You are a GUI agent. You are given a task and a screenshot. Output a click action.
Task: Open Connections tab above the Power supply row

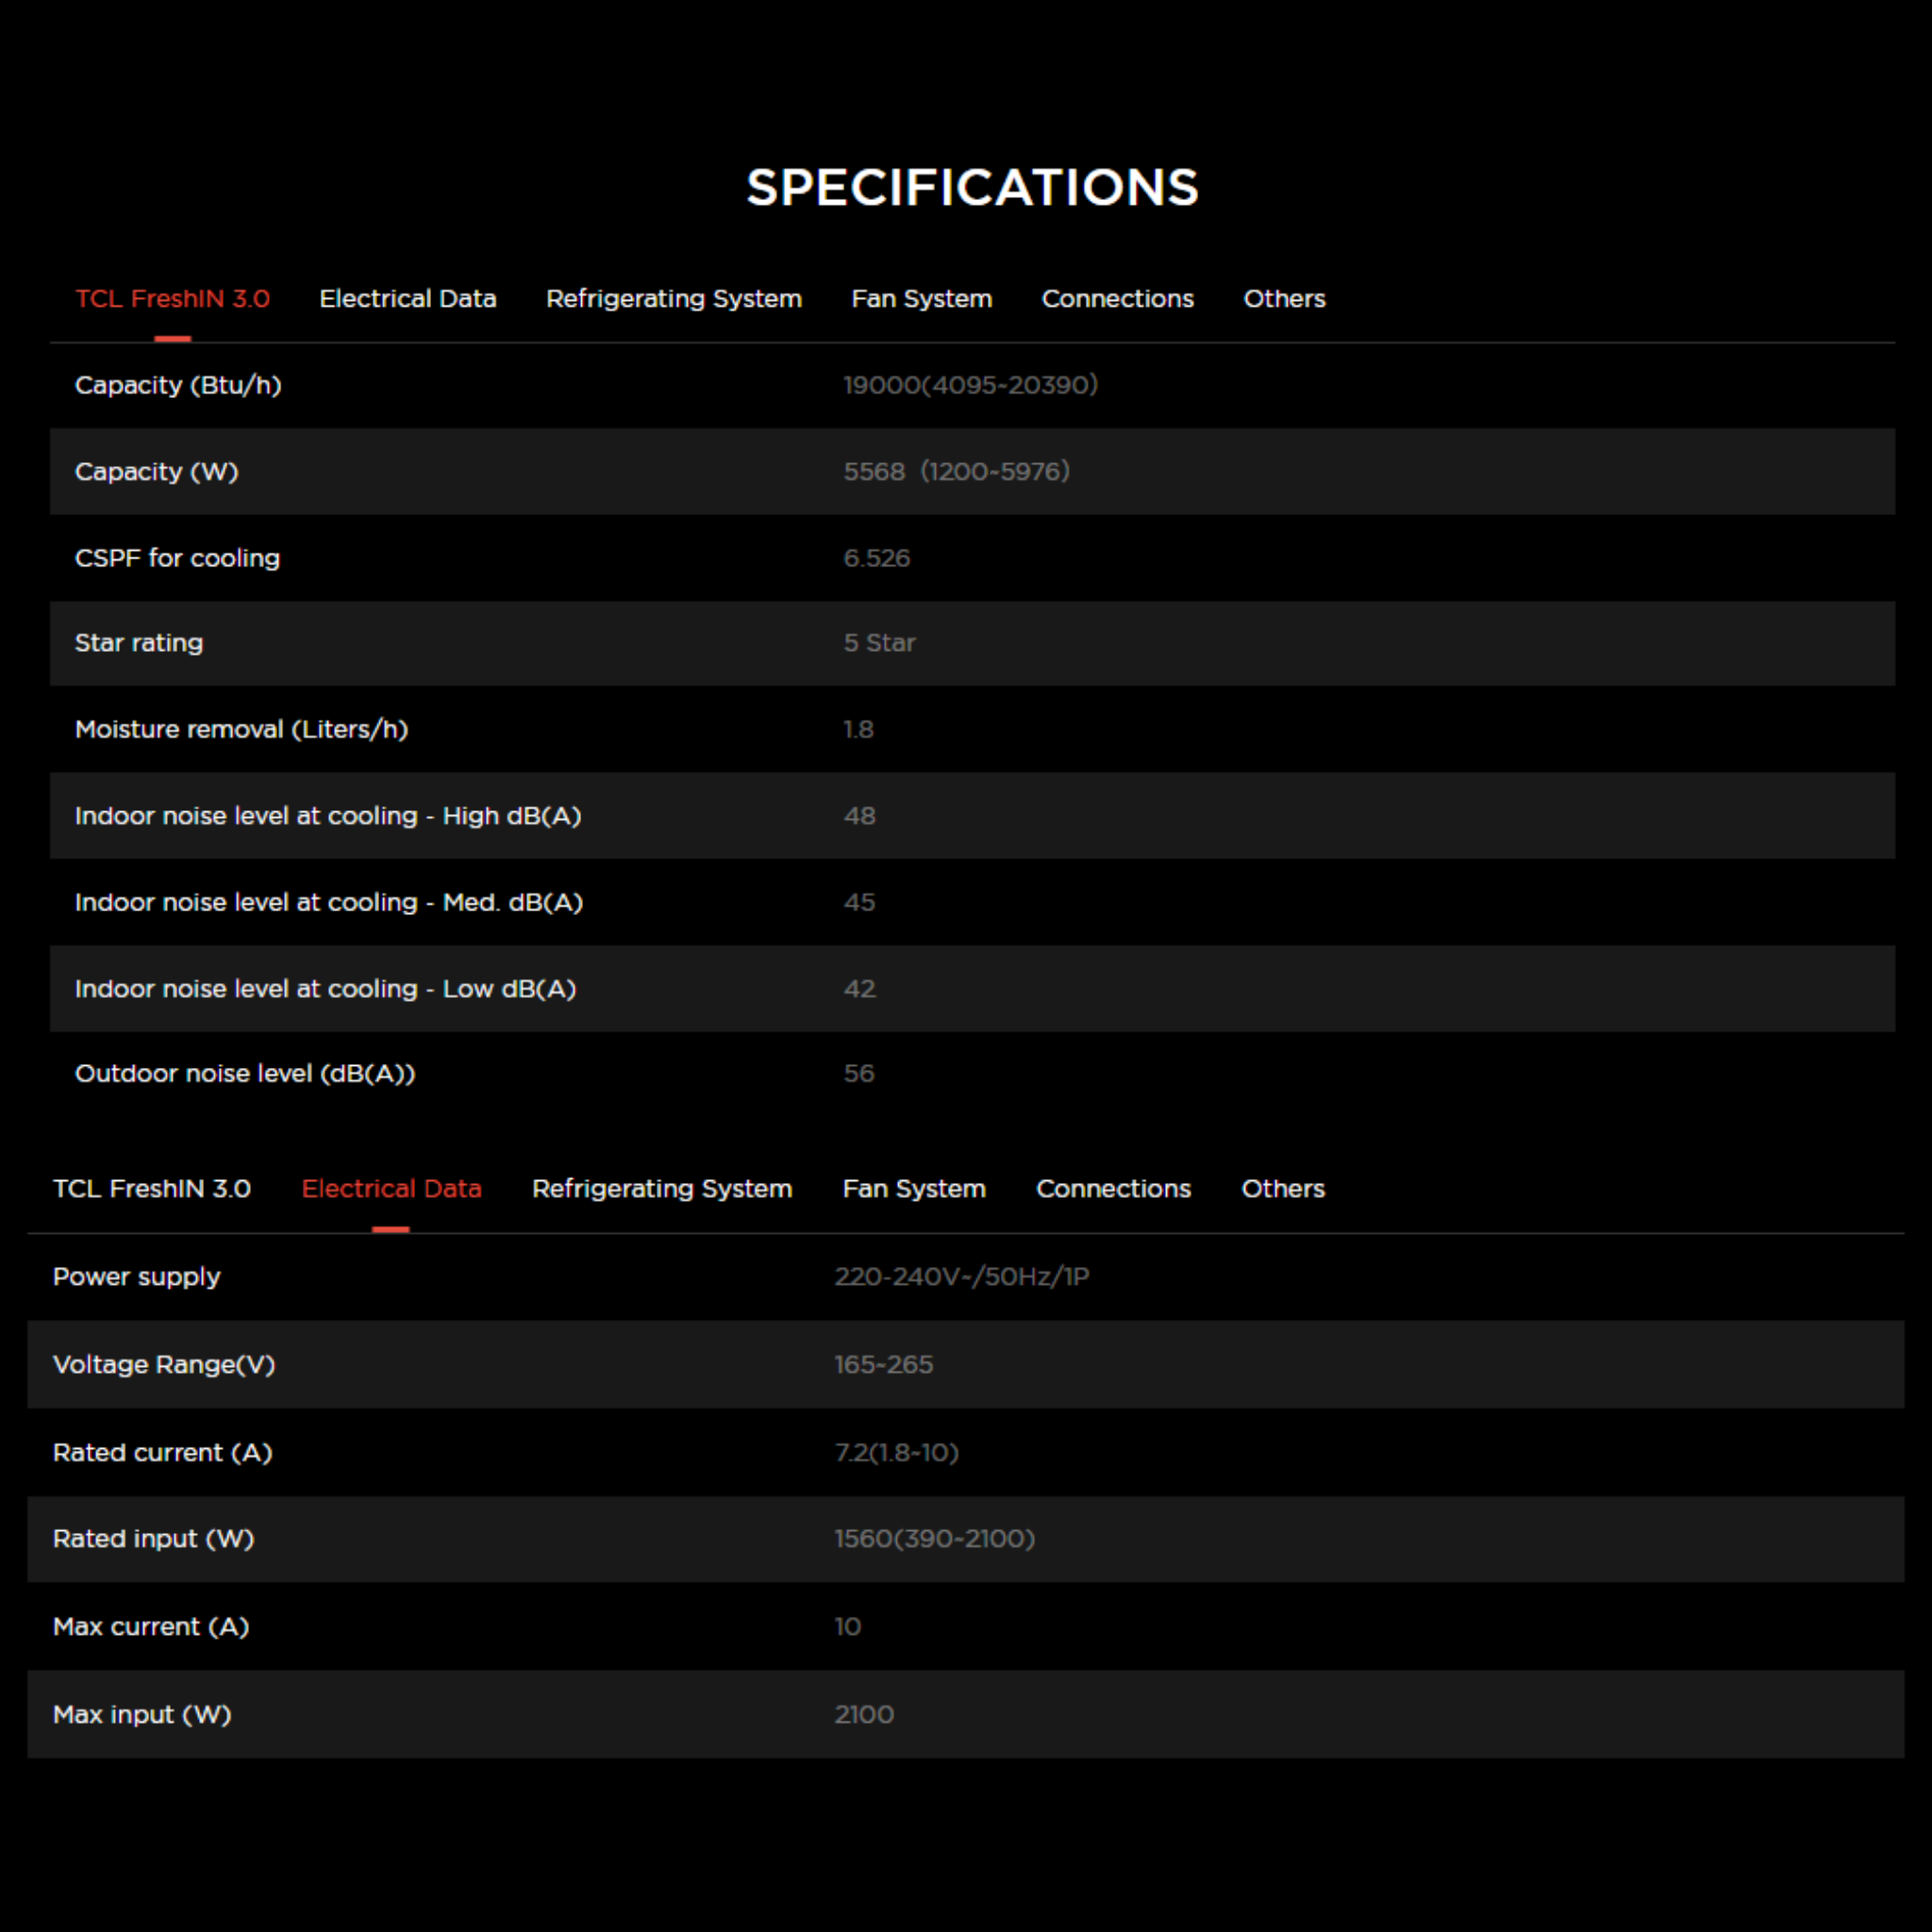1113,1188
